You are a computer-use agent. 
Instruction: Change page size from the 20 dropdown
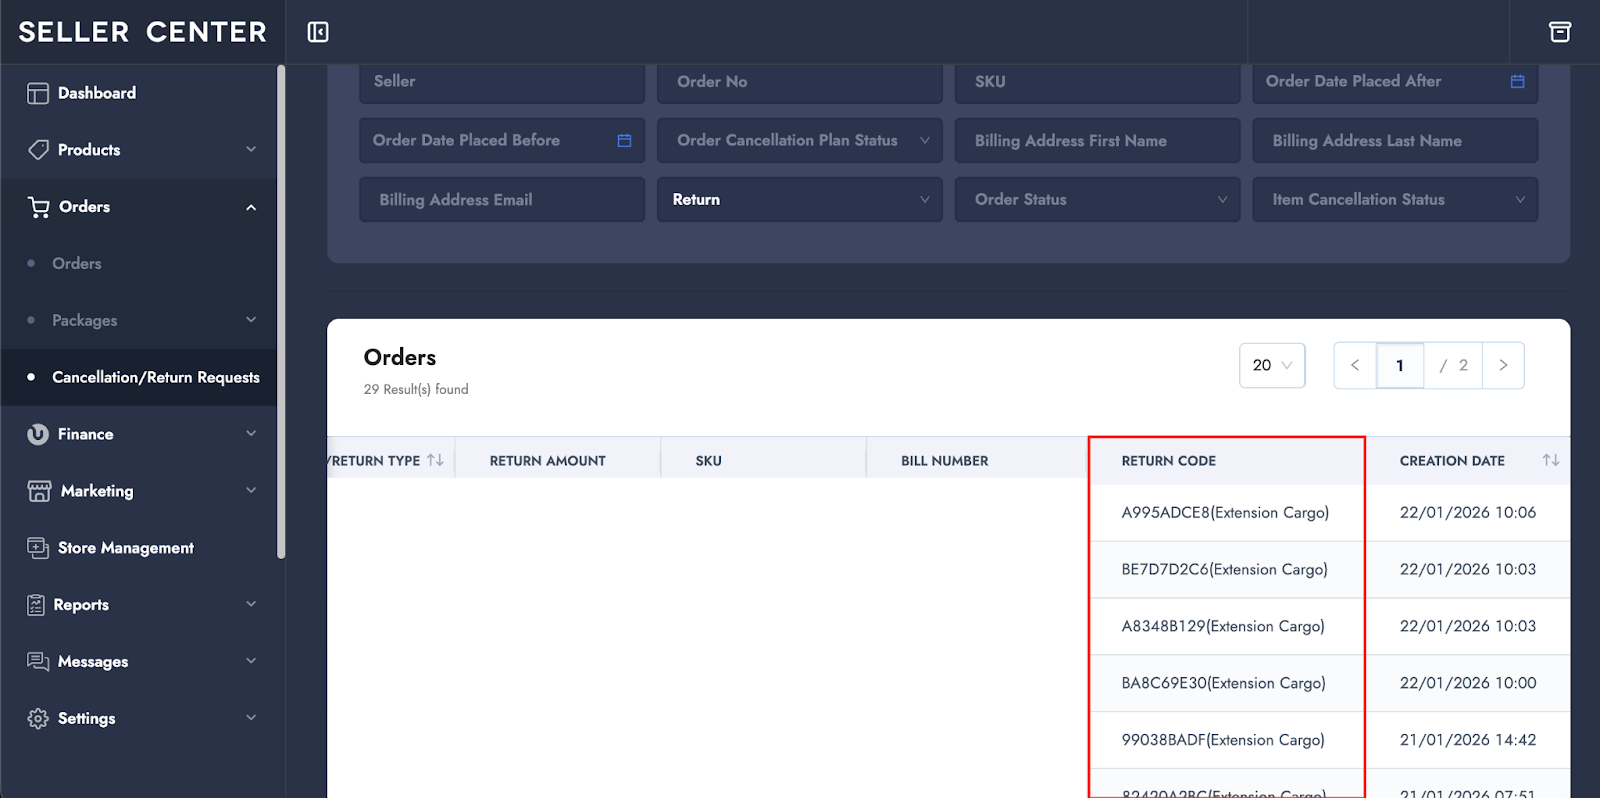1271,365
